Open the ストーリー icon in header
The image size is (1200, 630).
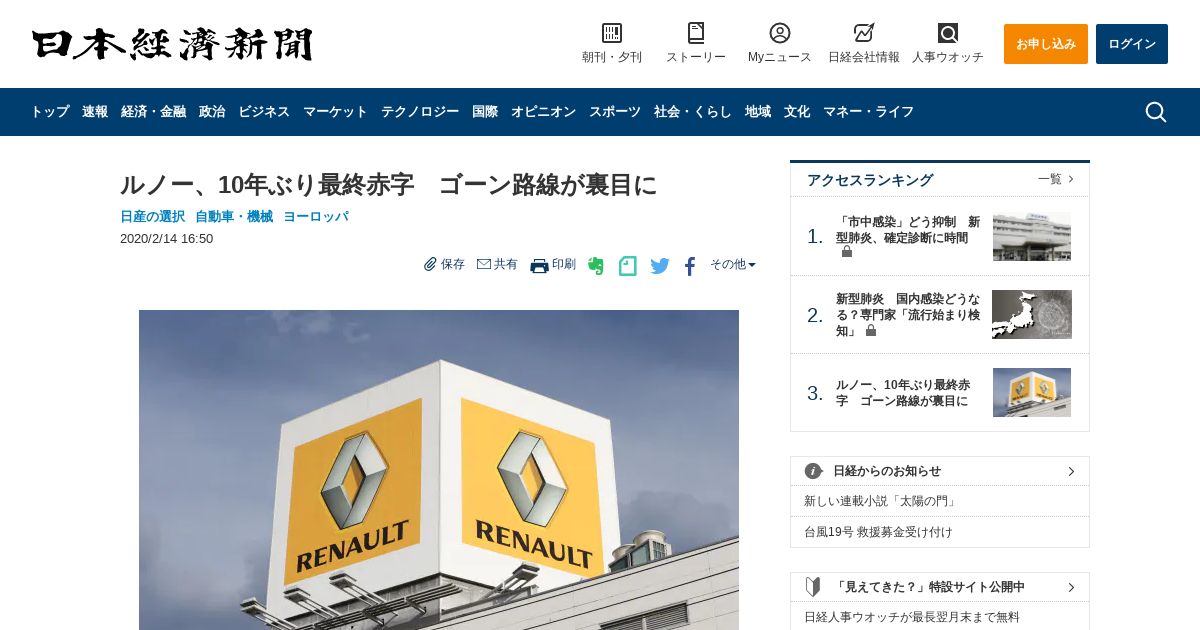[x=696, y=33]
